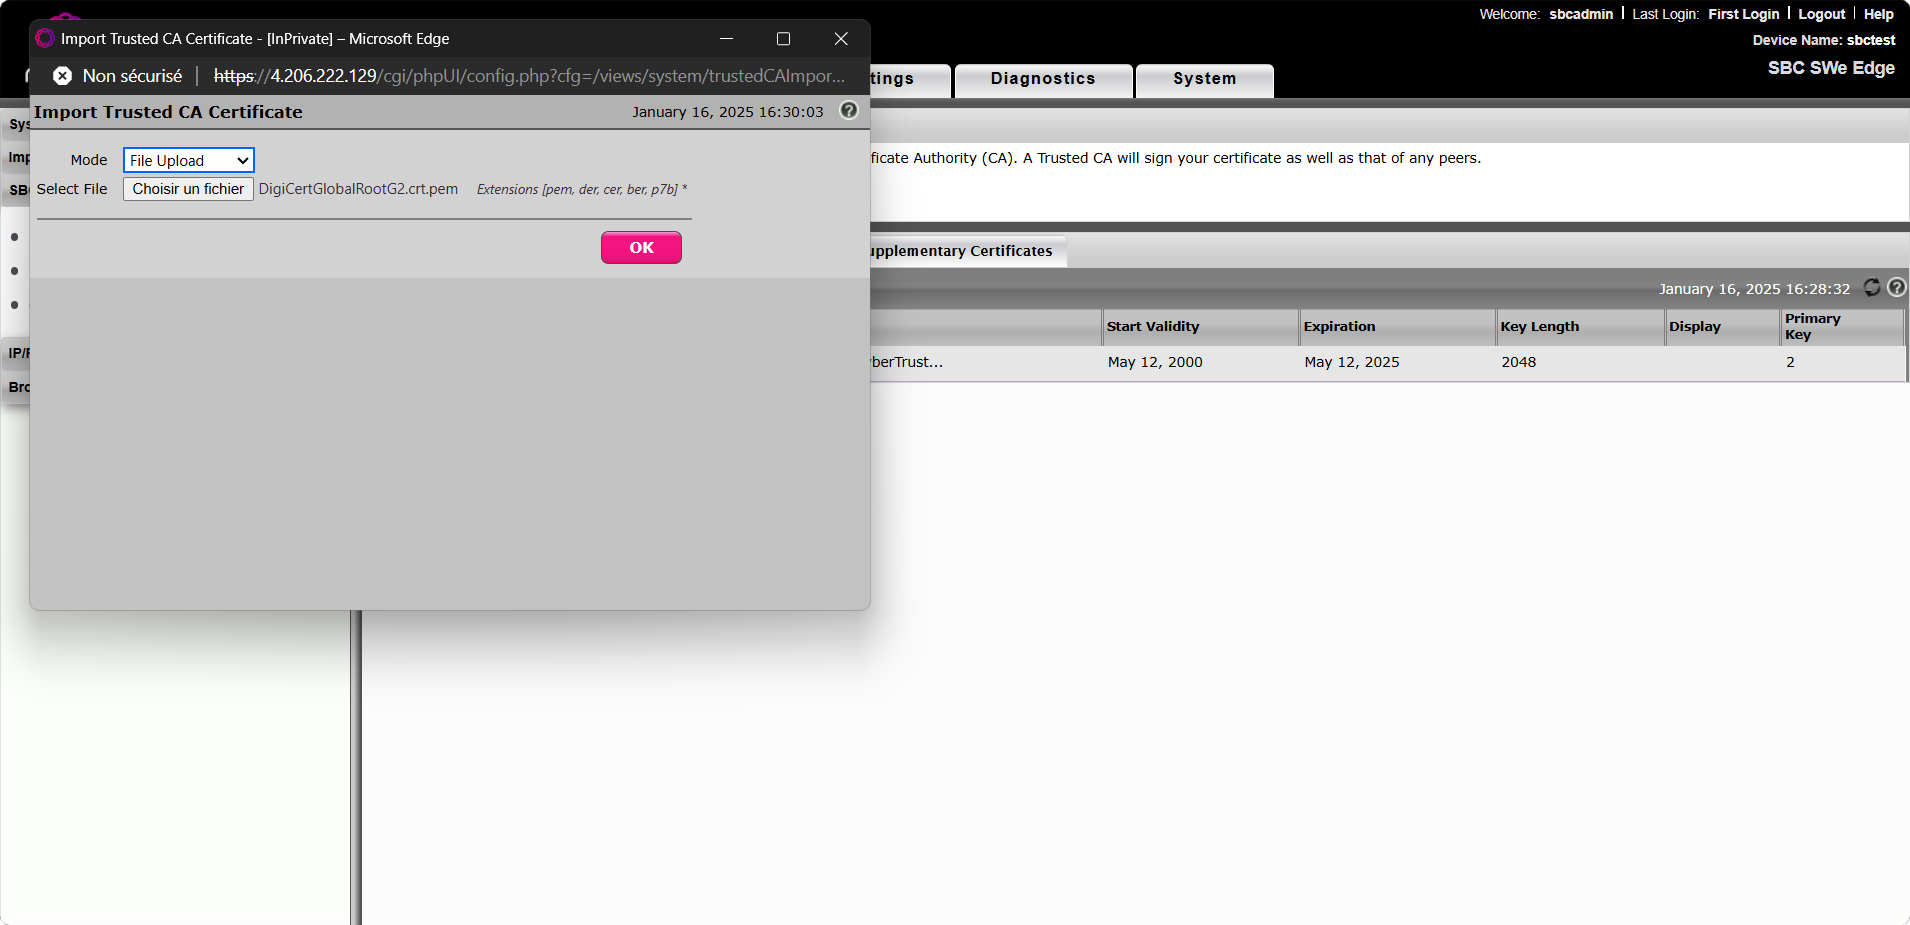Click the help icon in Import Trusted CA dialog

pos(849,111)
